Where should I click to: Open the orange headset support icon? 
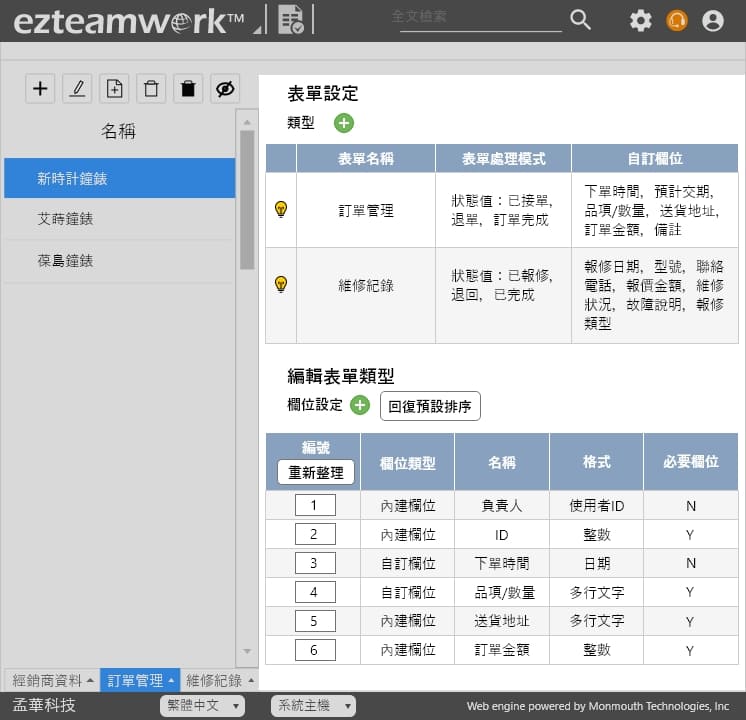click(x=677, y=20)
